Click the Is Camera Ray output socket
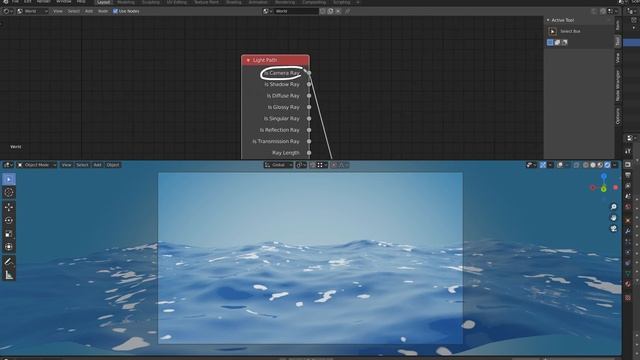The height and width of the screenshot is (360, 640). click(309, 73)
